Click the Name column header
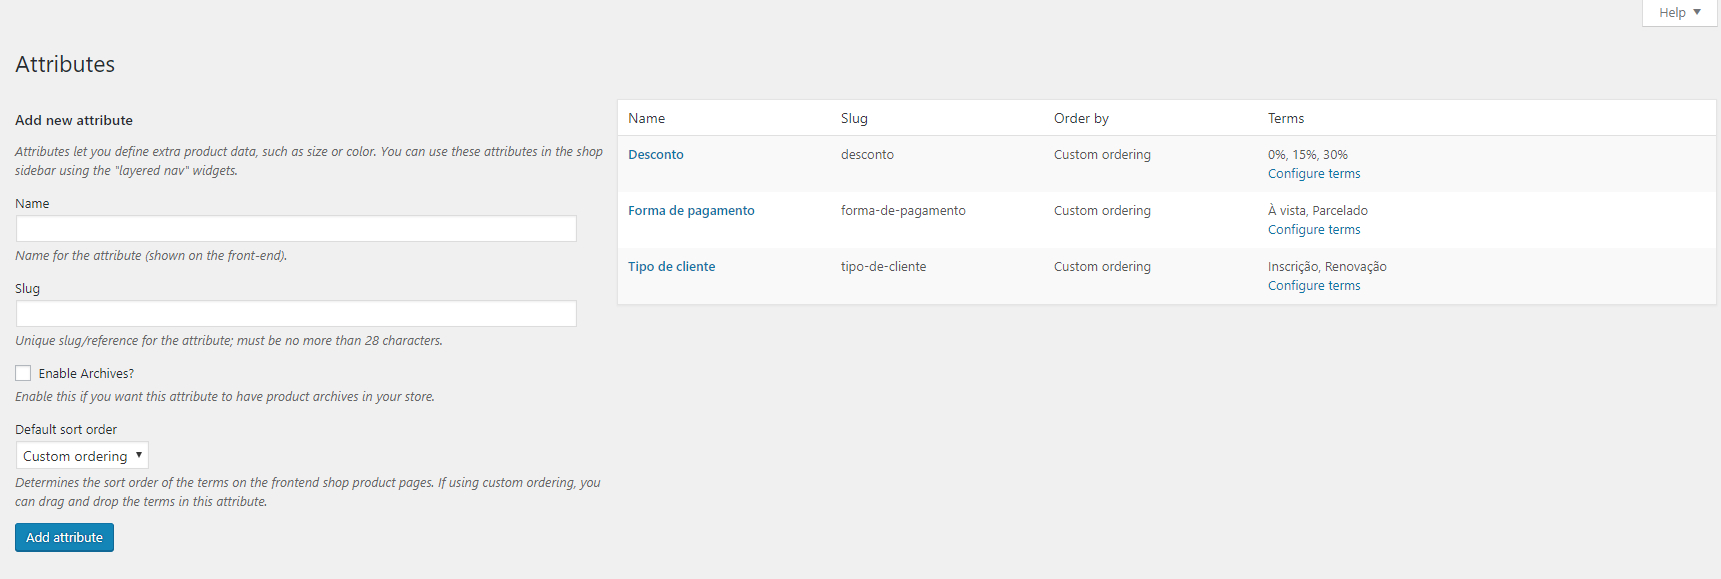The height and width of the screenshot is (579, 1721). [646, 118]
